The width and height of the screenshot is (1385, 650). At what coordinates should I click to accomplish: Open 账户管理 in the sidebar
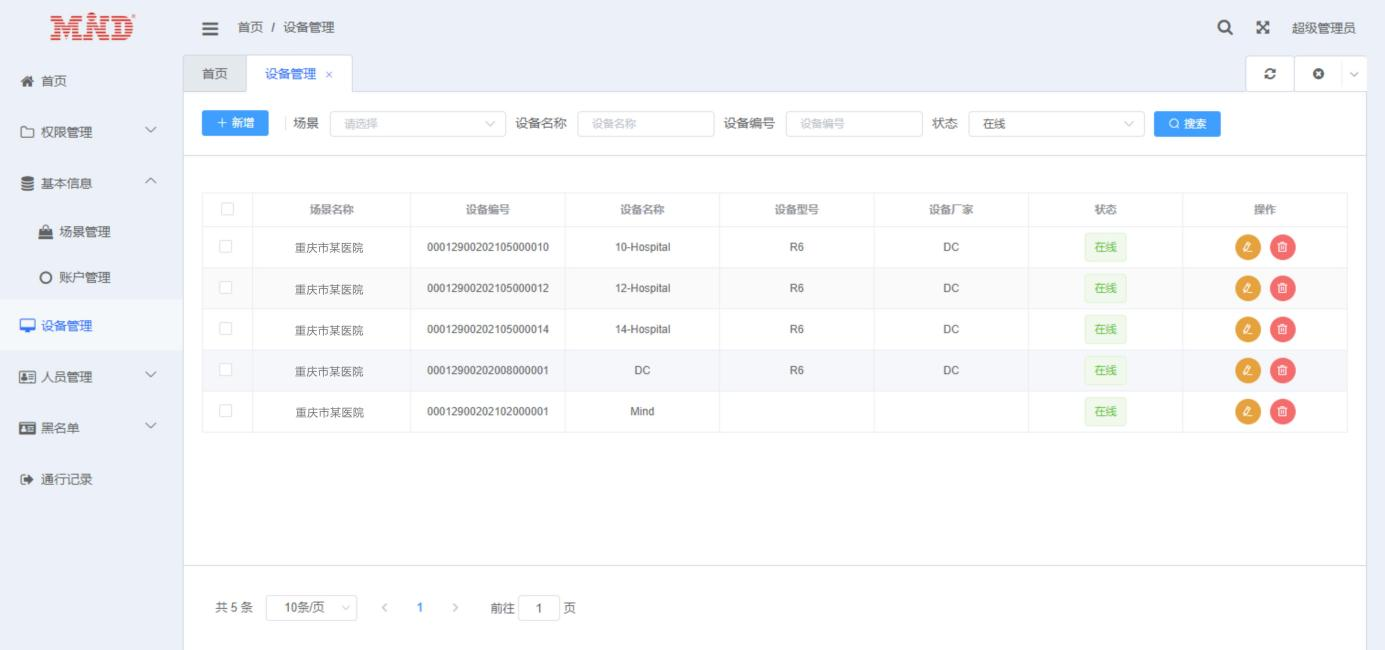pyautogui.click(x=91, y=277)
